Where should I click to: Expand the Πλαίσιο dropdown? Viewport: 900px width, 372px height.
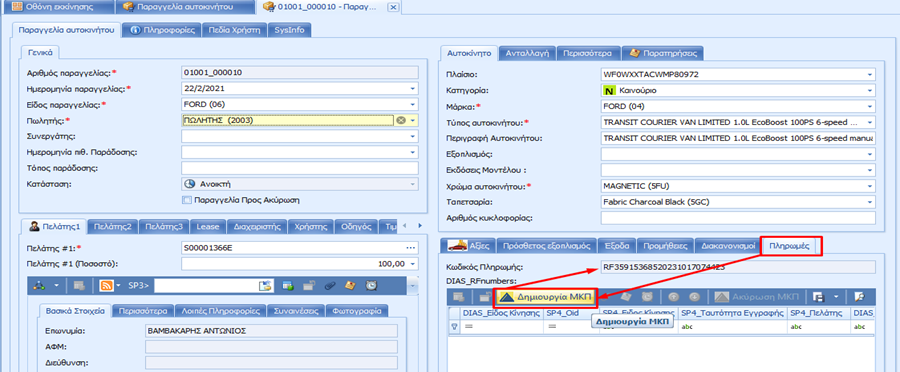[x=870, y=75]
